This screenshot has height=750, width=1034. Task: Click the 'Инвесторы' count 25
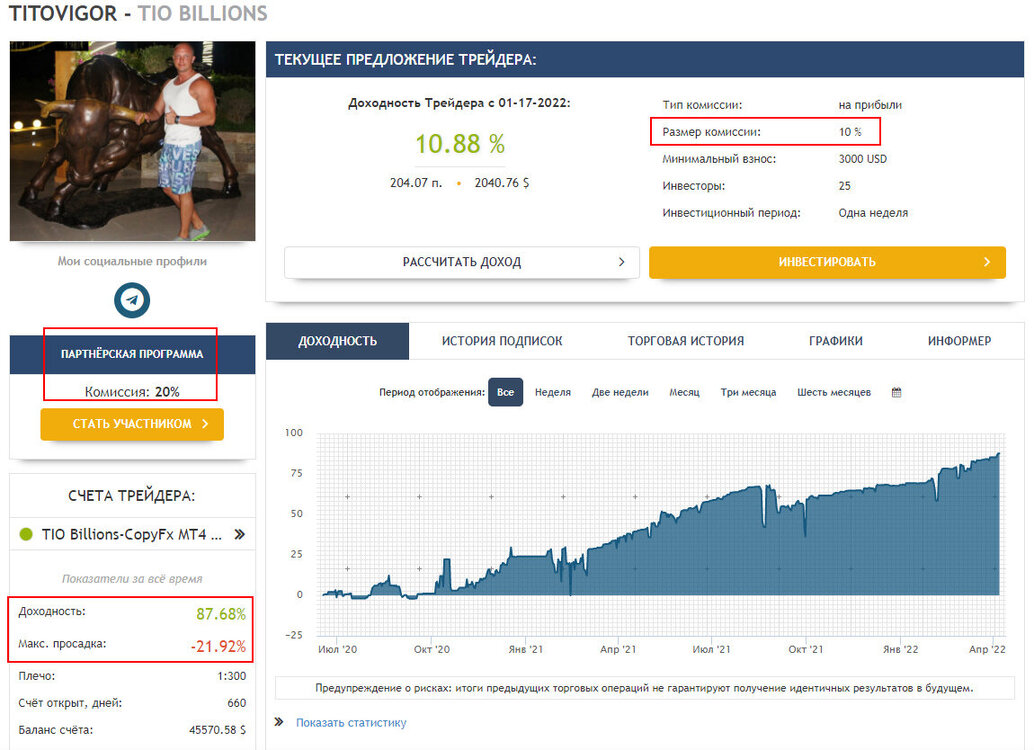pos(845,186)
